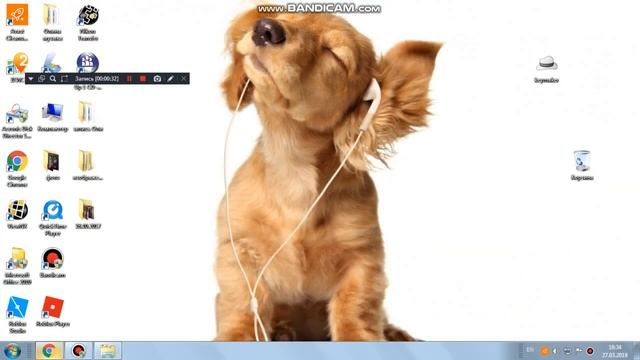Open the taskbar clock and date
The image size is (640, 360).
(x=615, y=351)
